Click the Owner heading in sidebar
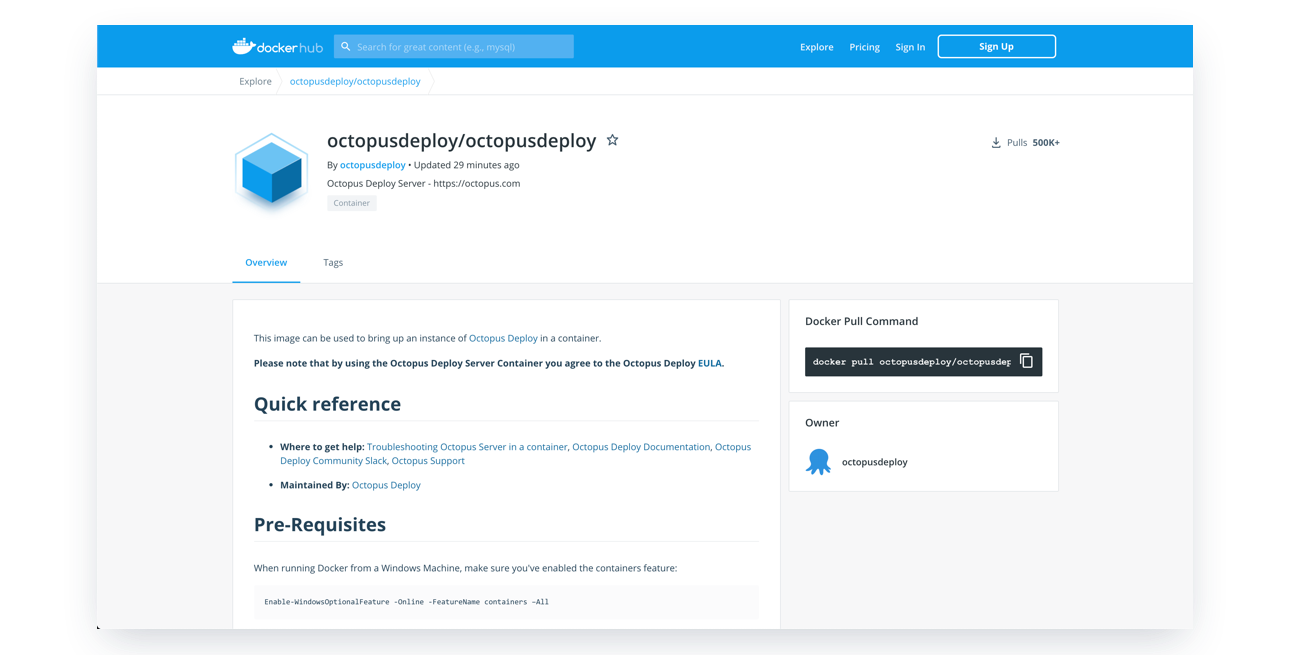 822,423
